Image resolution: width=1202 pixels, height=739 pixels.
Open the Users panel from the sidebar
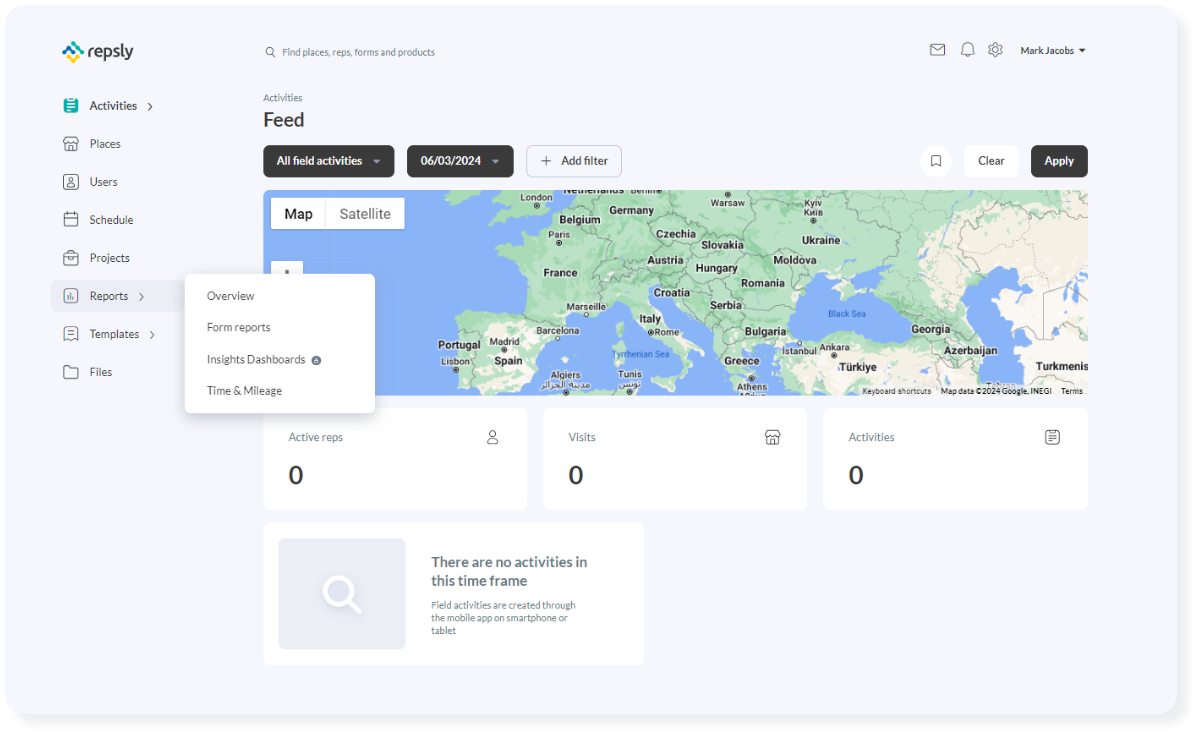pyautogui.click(x=103, y=181)
